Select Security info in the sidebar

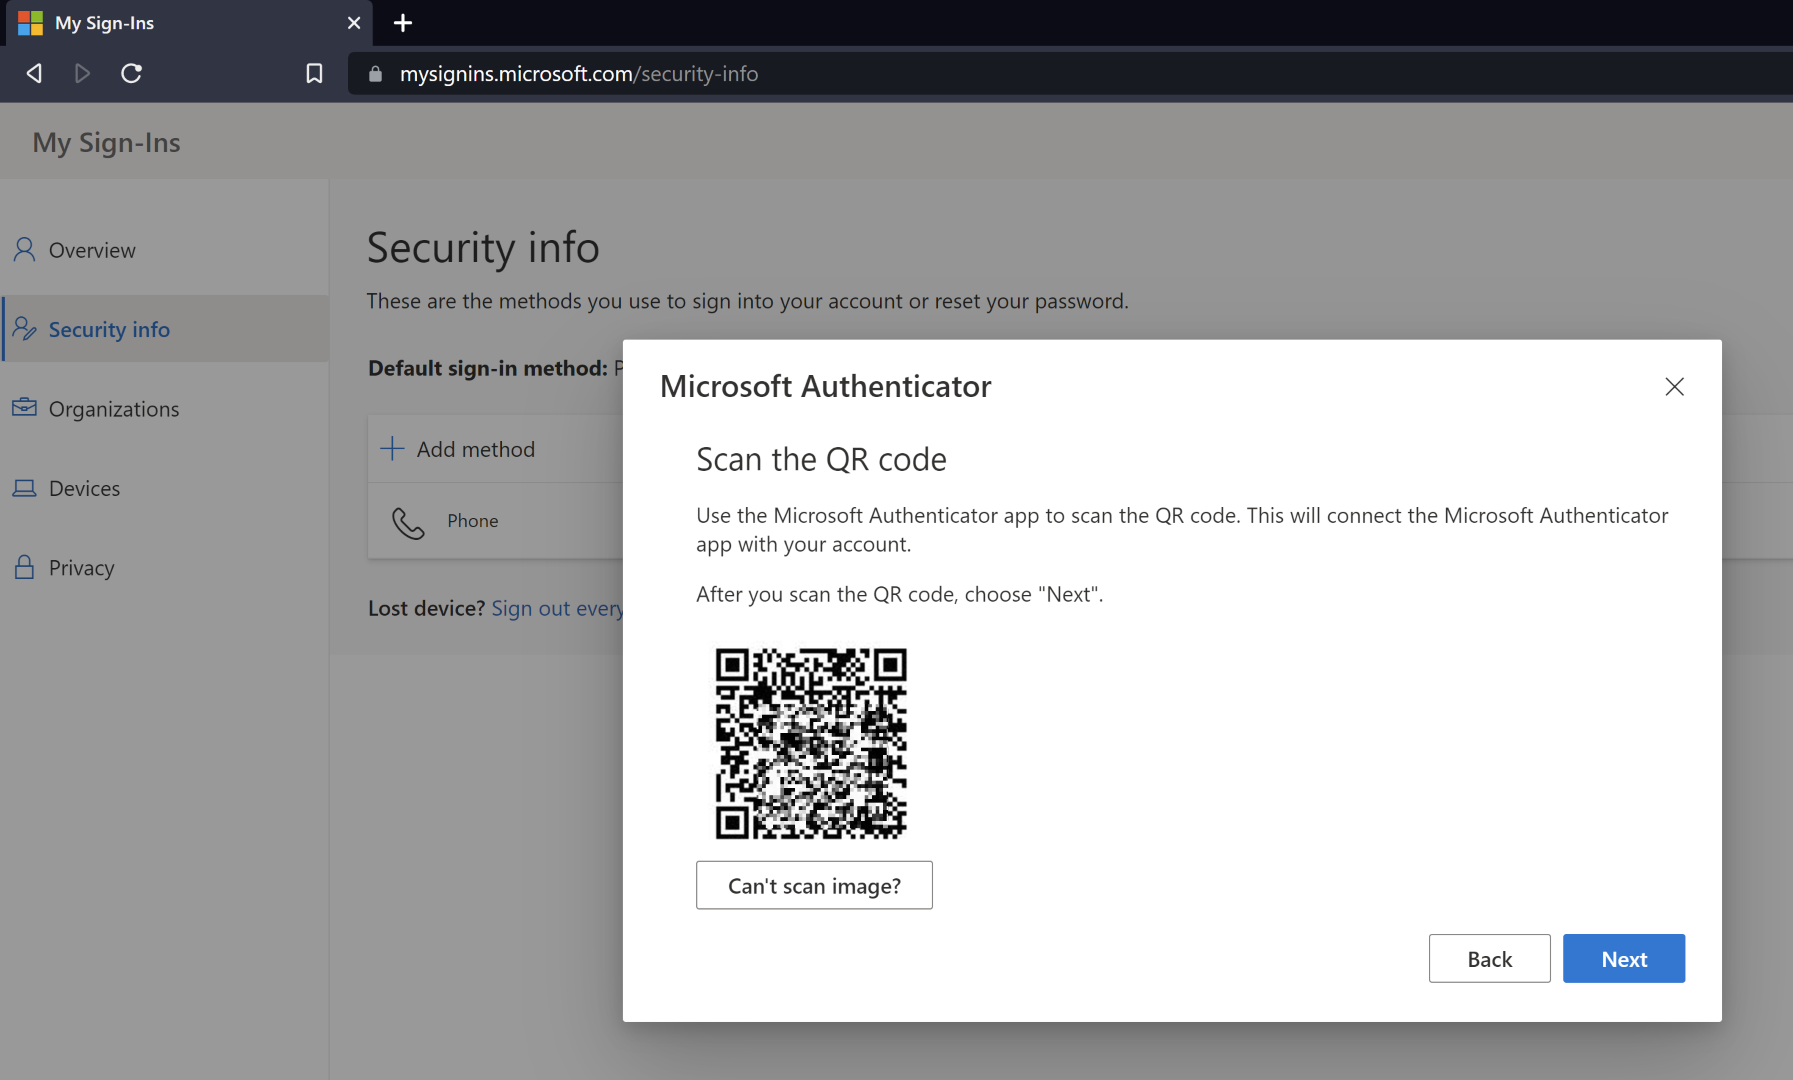click(109, 329)
